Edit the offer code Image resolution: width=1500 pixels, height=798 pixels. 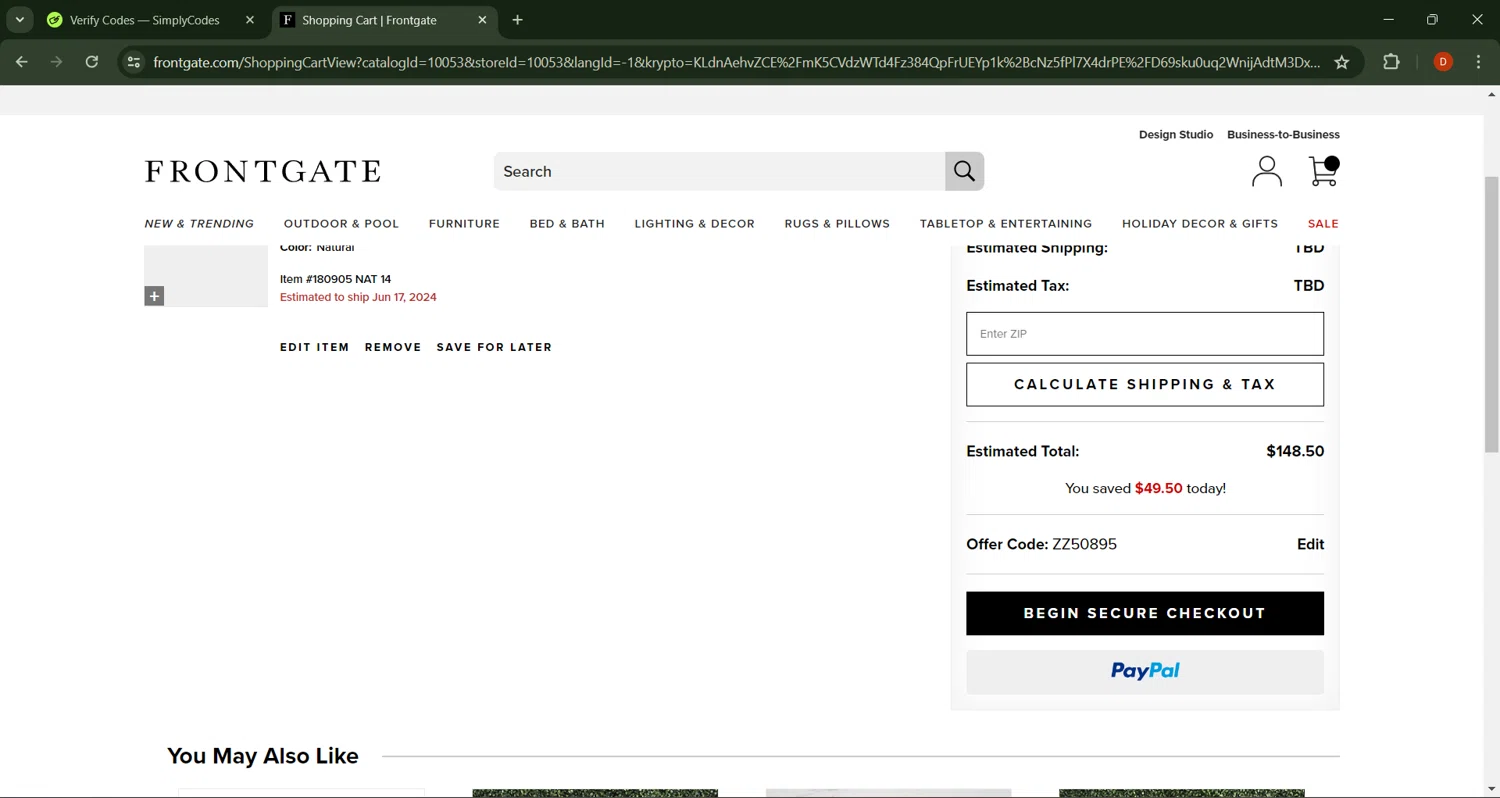click(1310, 544)
